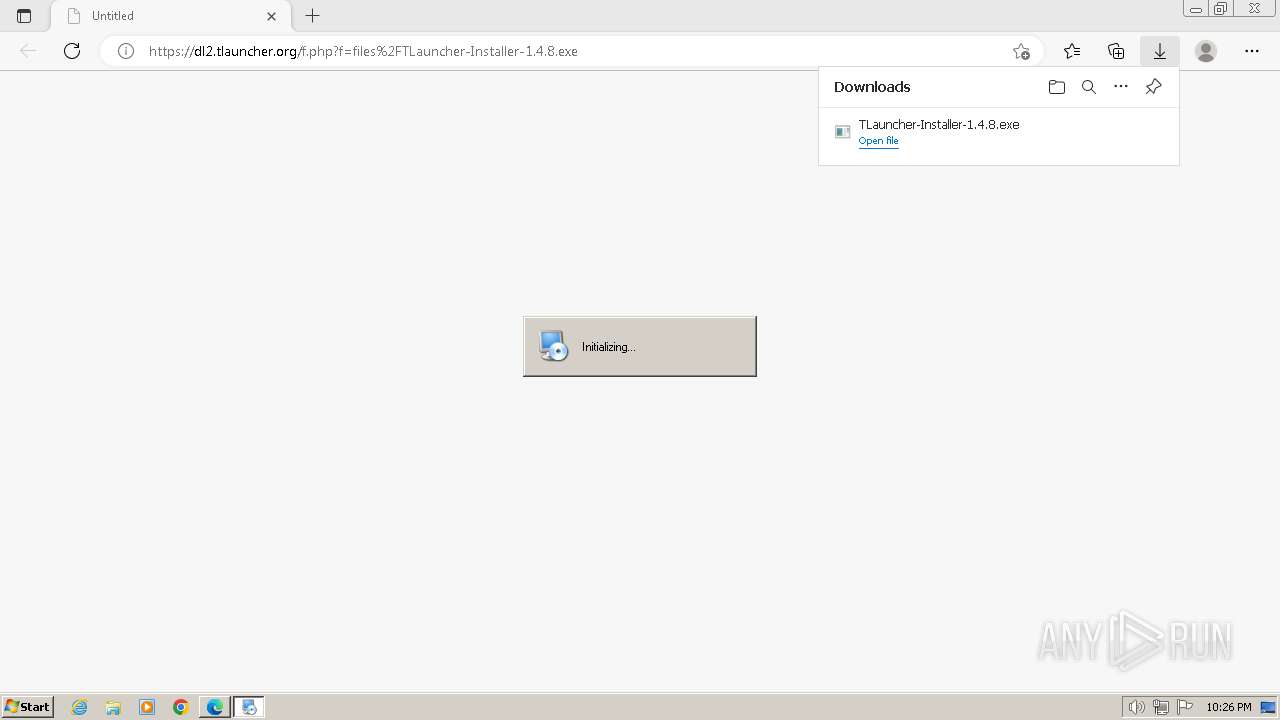Open the Windows Start button
The width and height of the screenshot is (1280, 720).
tap(28, 707)
